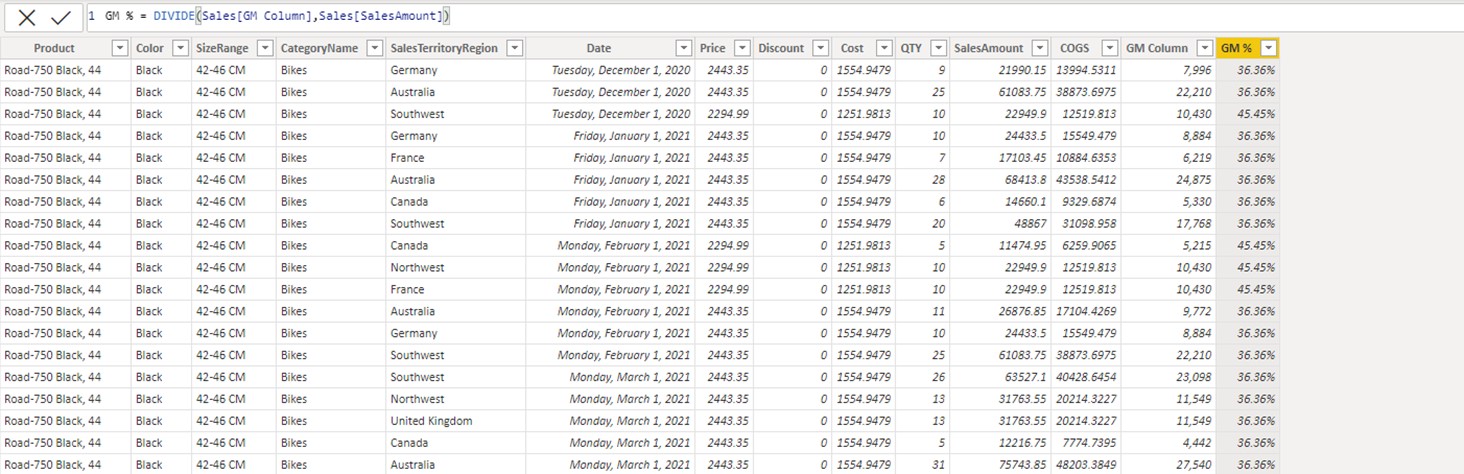This screenshot has height=474, width=1464.
Task: Expand the Discount column filter arrow
Action: coord(820,48)
